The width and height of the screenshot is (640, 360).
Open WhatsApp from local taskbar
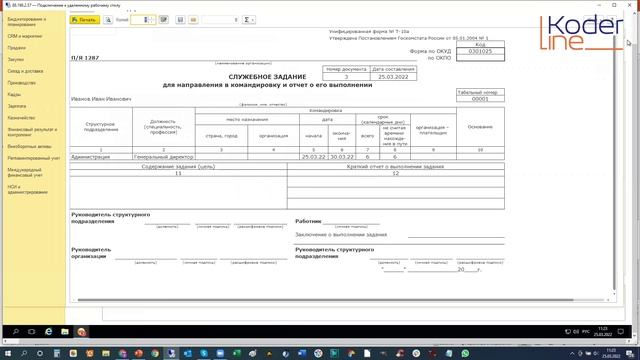coord(465,353)
